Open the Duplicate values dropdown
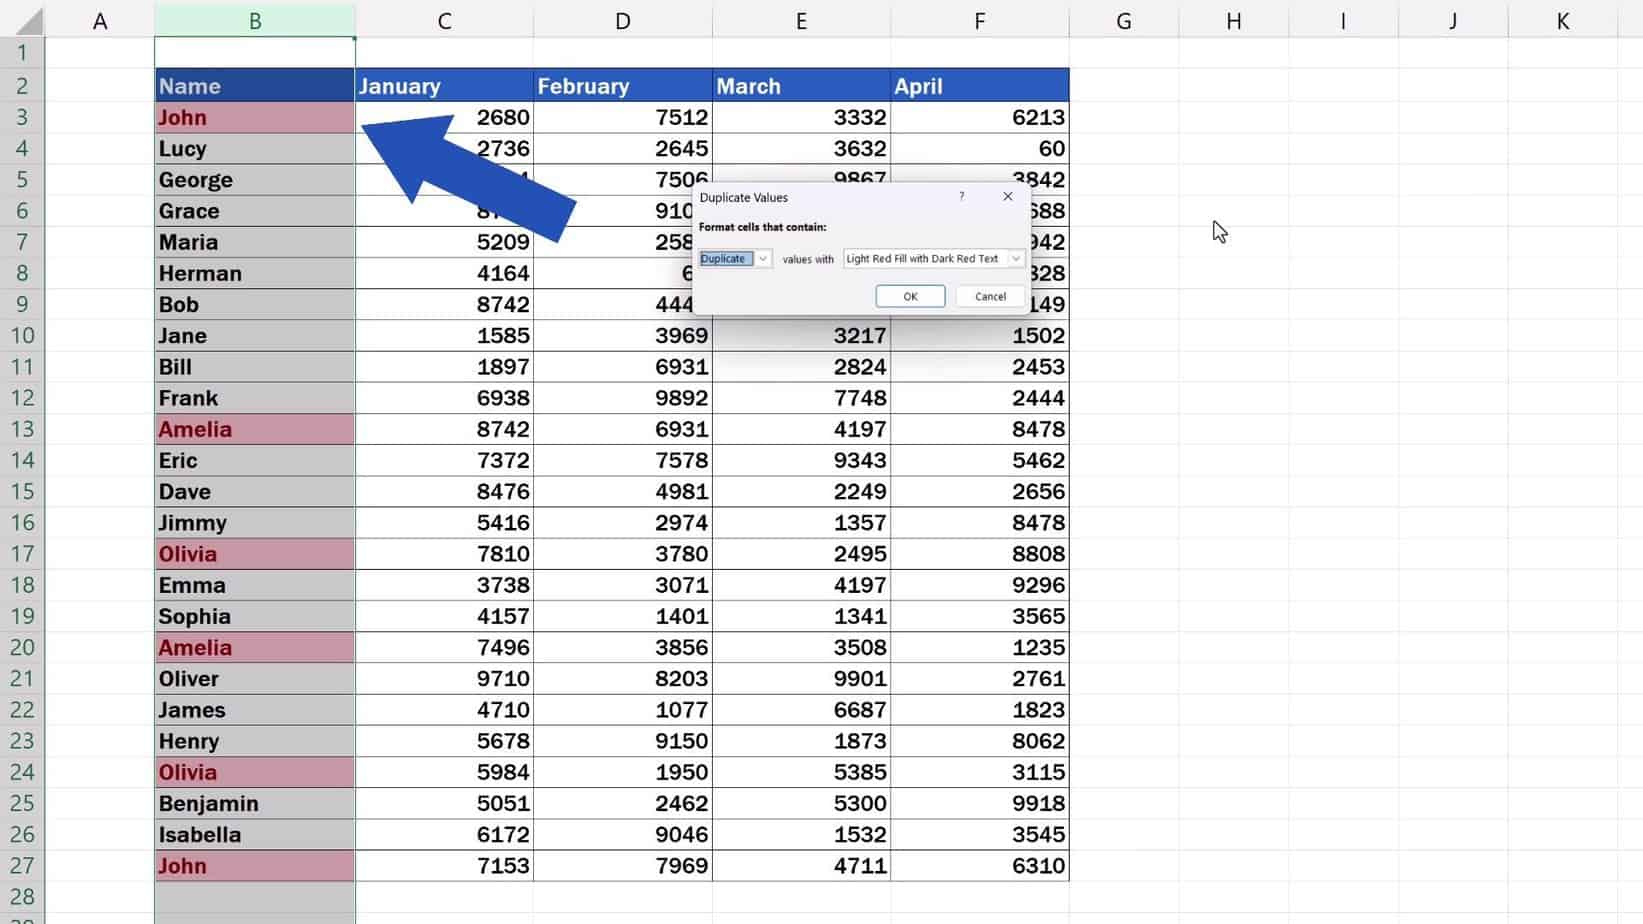1643x924 pixels. (763, 259)
